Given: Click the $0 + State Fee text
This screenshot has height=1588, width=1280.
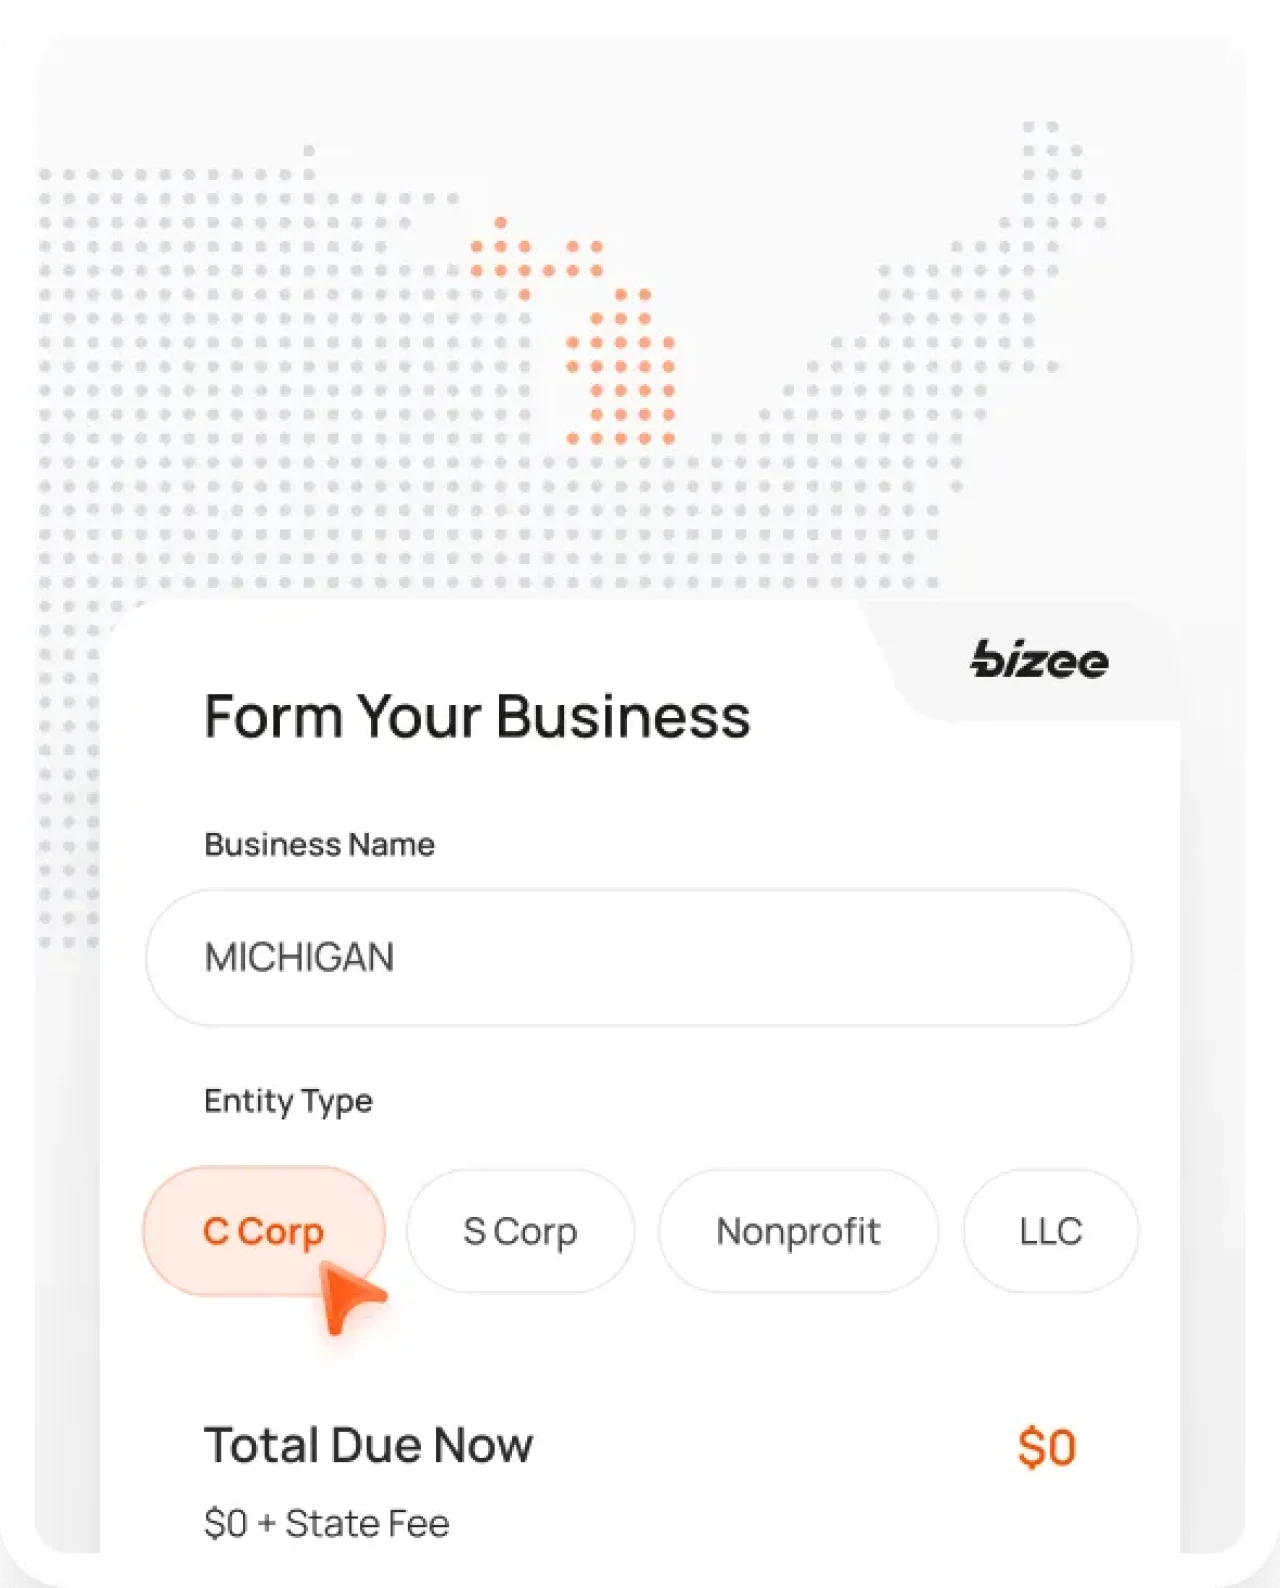Looking at the screenshot, I should [x=328, y=1522].
